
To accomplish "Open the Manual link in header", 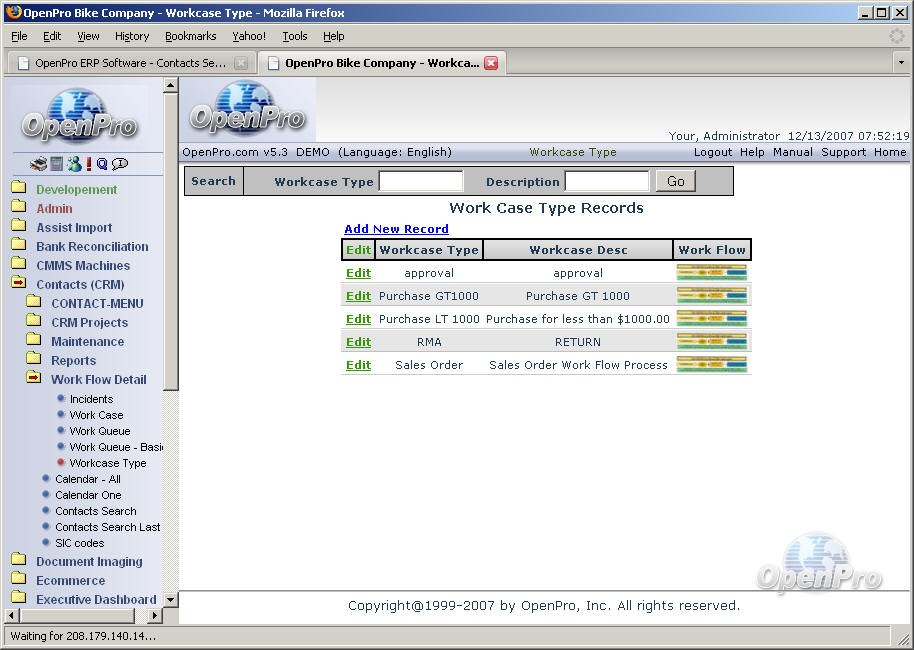I will pyautogui.click(x=793, y=152).
